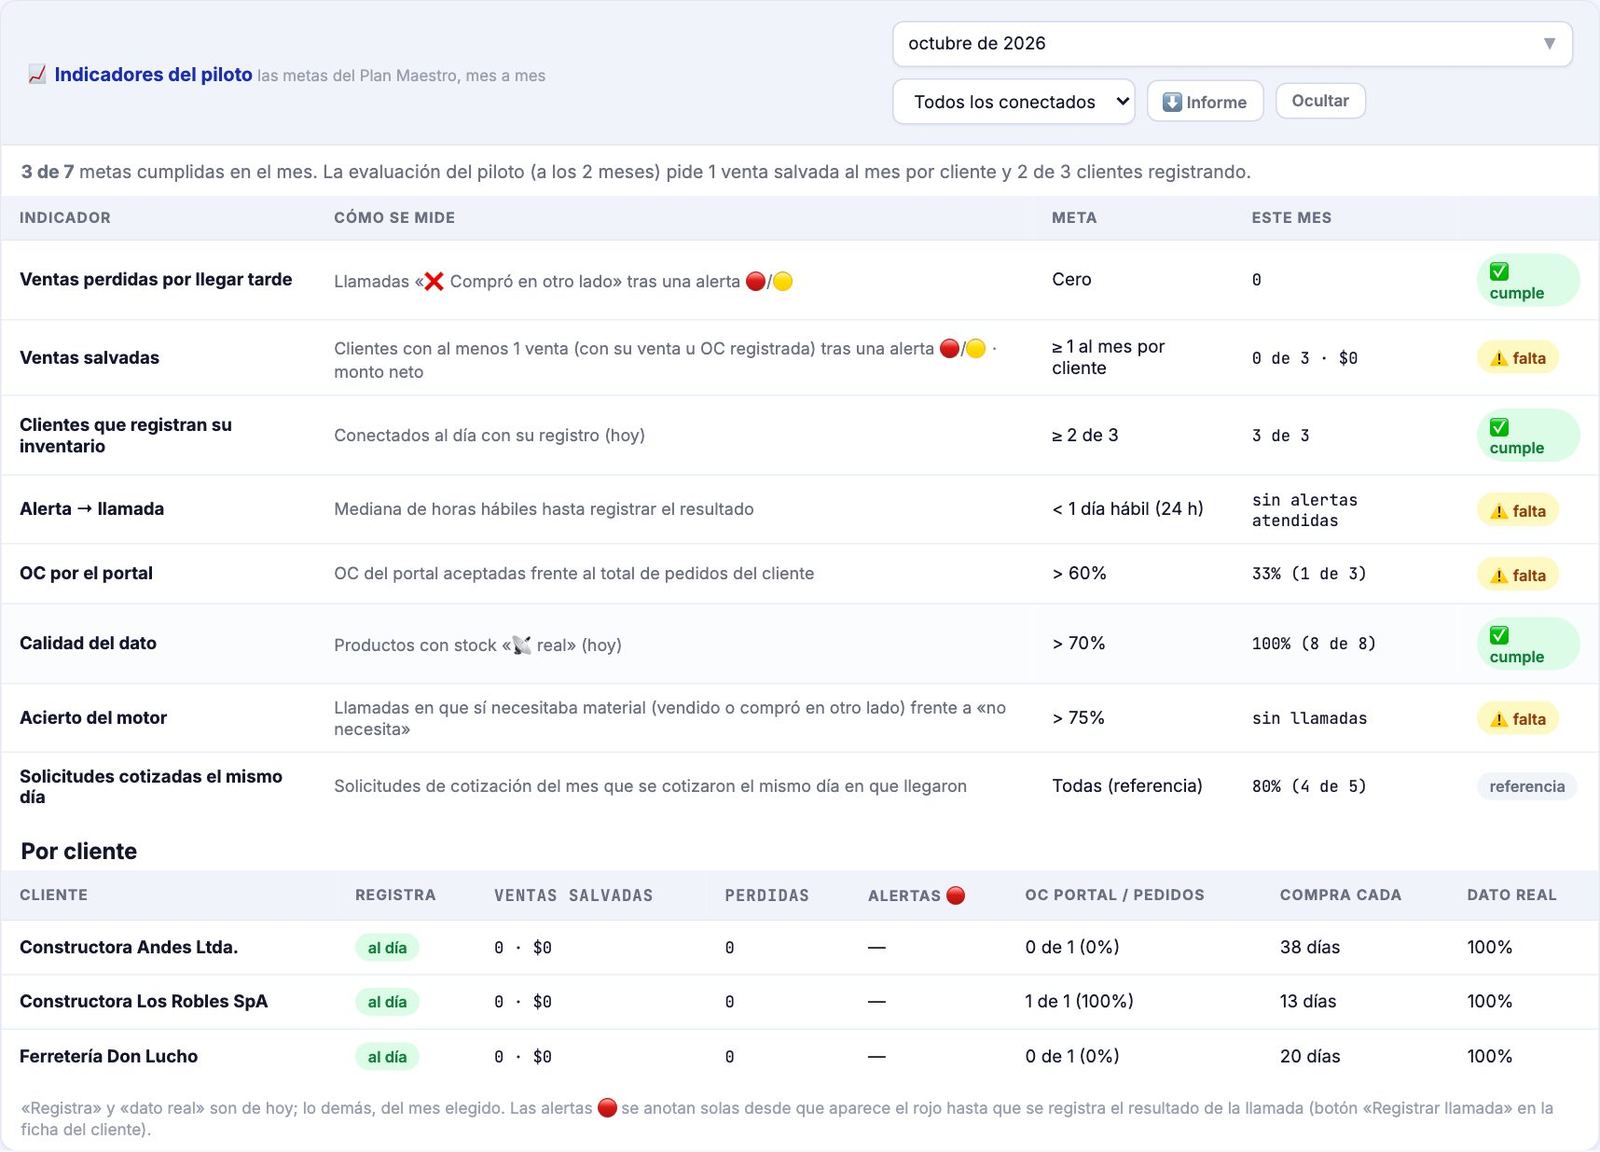Click the satellite icon in Calidad del dato row
The width and height of the screenshot is (1600, 1152).
tap(522, 645)
